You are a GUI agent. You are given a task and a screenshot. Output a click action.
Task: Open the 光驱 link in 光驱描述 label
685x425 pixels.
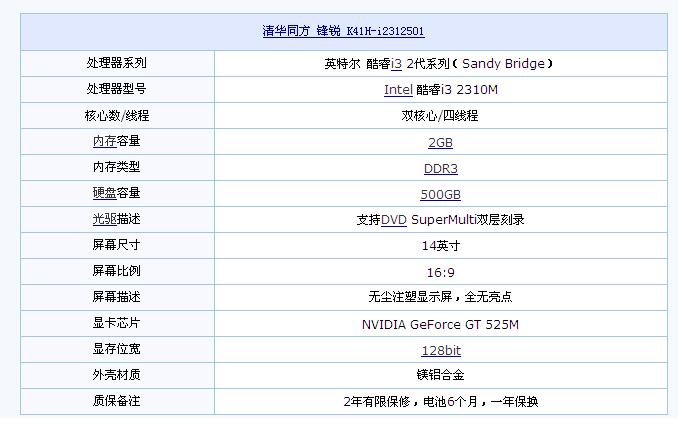pyautogui.click(x=104, y=219)
